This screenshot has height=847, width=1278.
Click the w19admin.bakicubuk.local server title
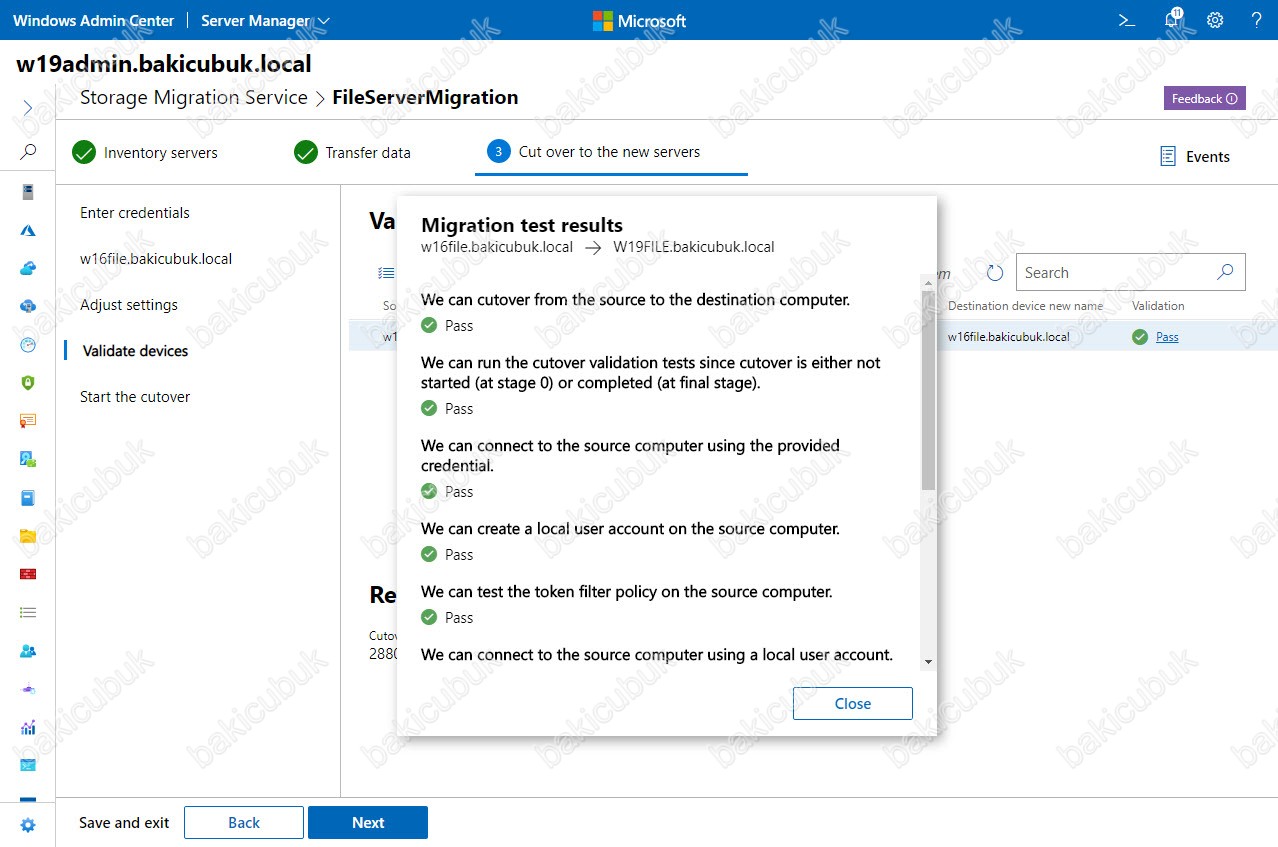pos(164,64)
